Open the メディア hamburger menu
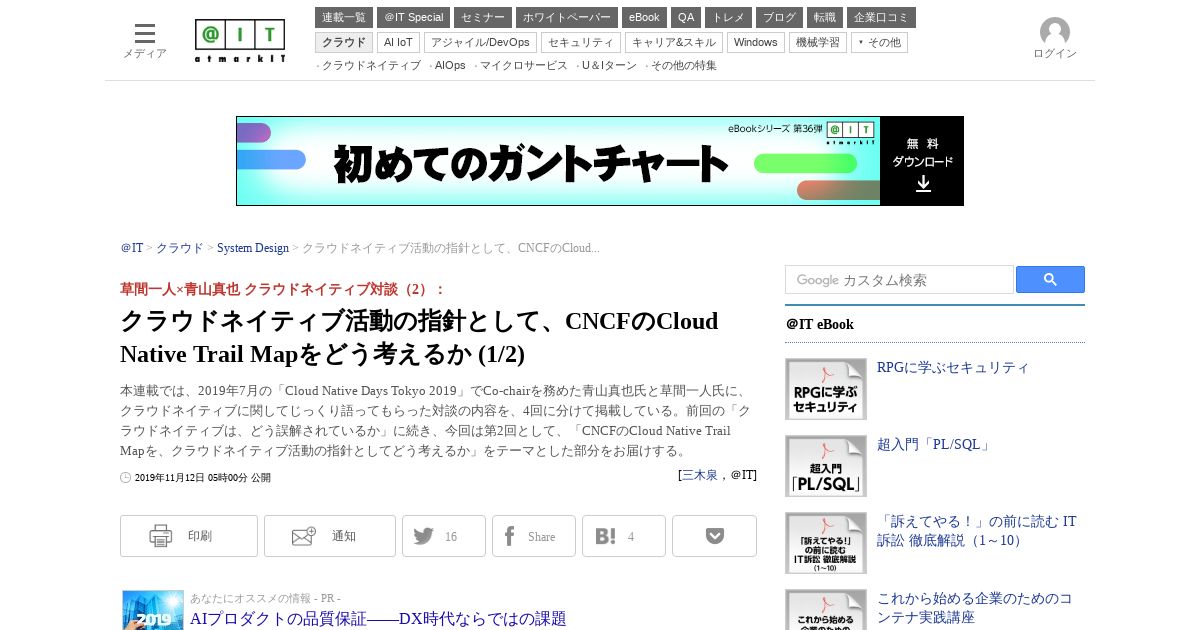This screenshot has height=630, width=1200. [145, 41]
